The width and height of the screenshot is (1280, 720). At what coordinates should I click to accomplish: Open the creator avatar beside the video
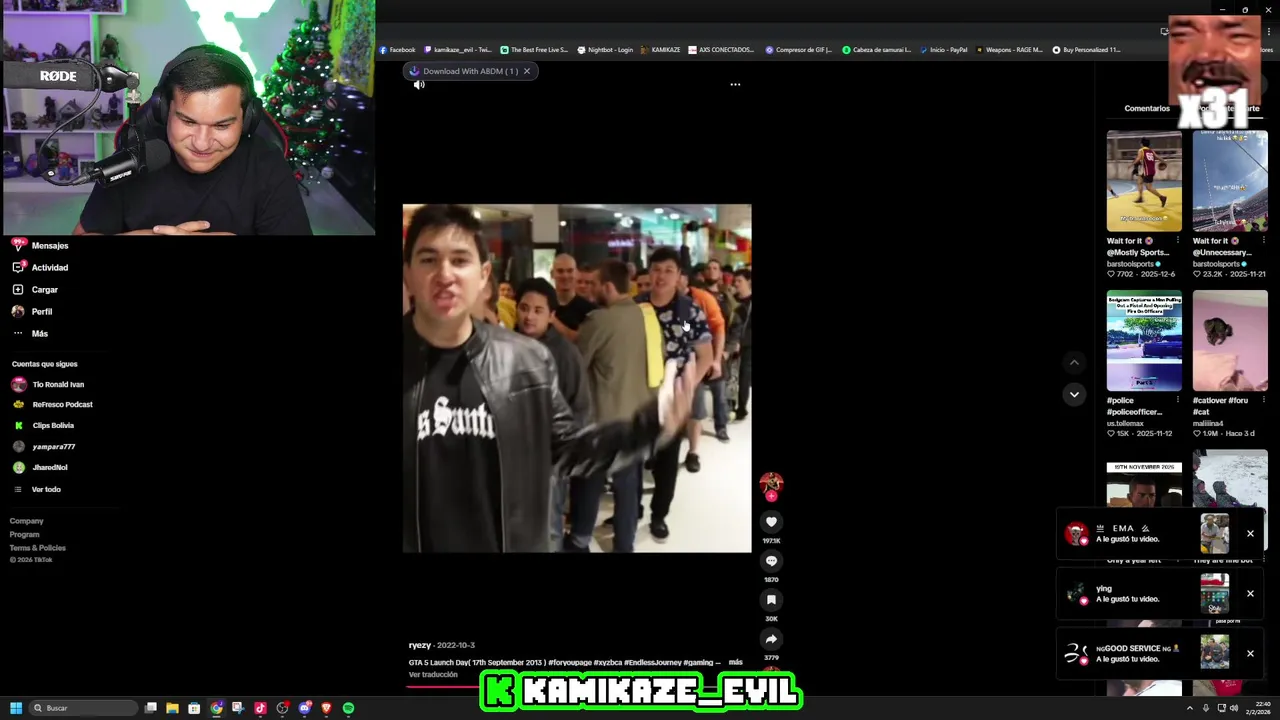pyautogui.click(x=771, y=485)
